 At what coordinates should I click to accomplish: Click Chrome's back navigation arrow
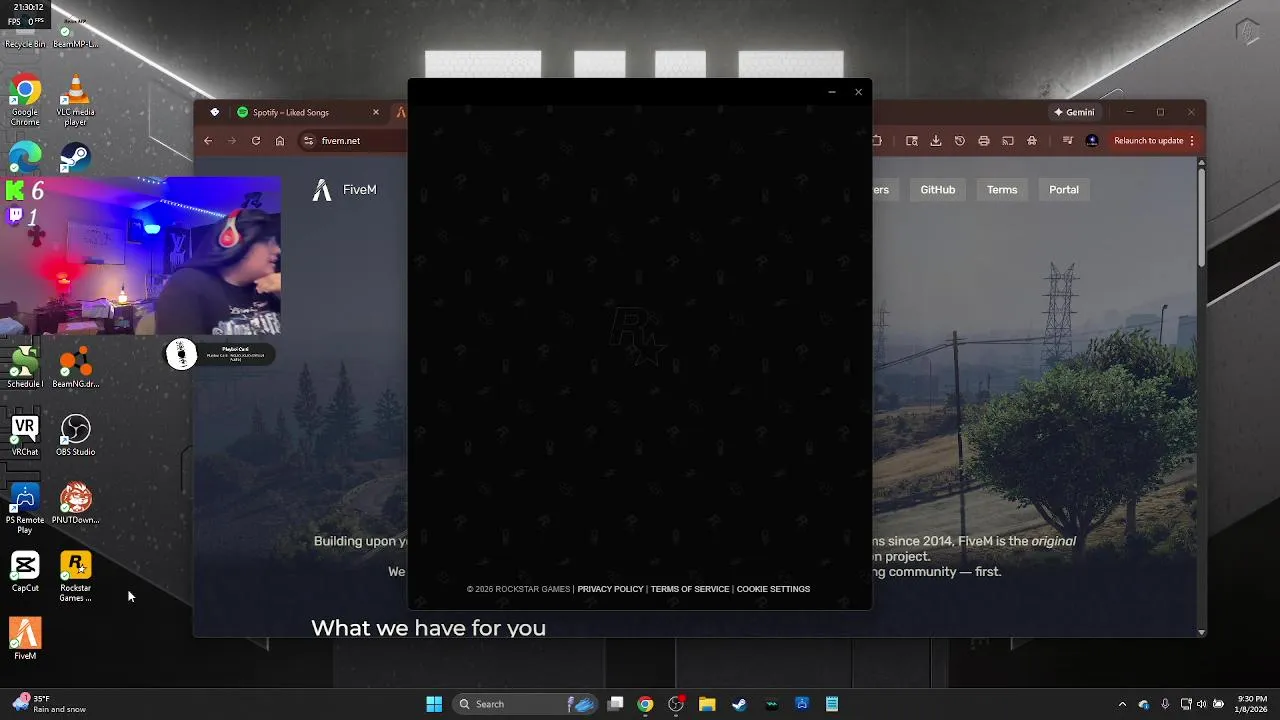208,141
